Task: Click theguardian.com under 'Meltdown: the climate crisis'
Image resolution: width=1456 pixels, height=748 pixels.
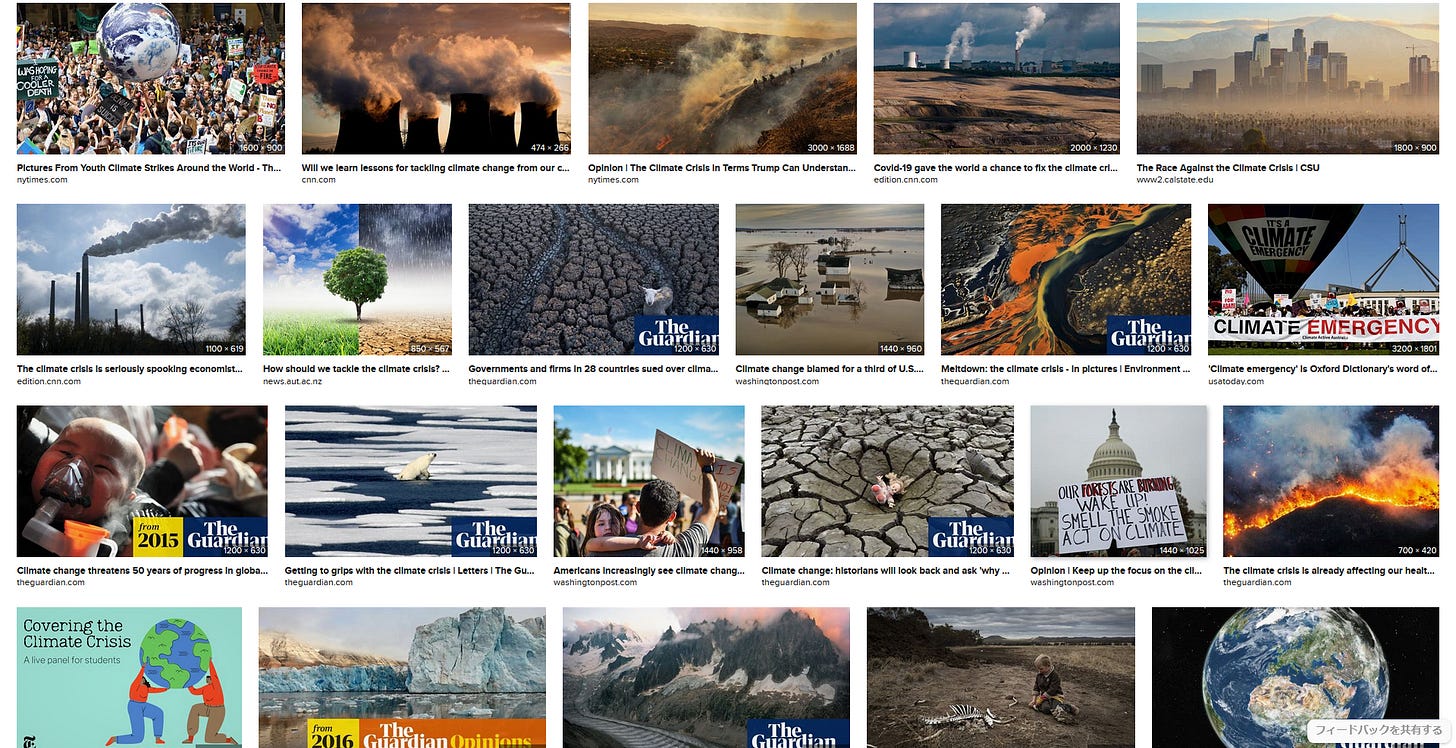Action: point(977,381)
